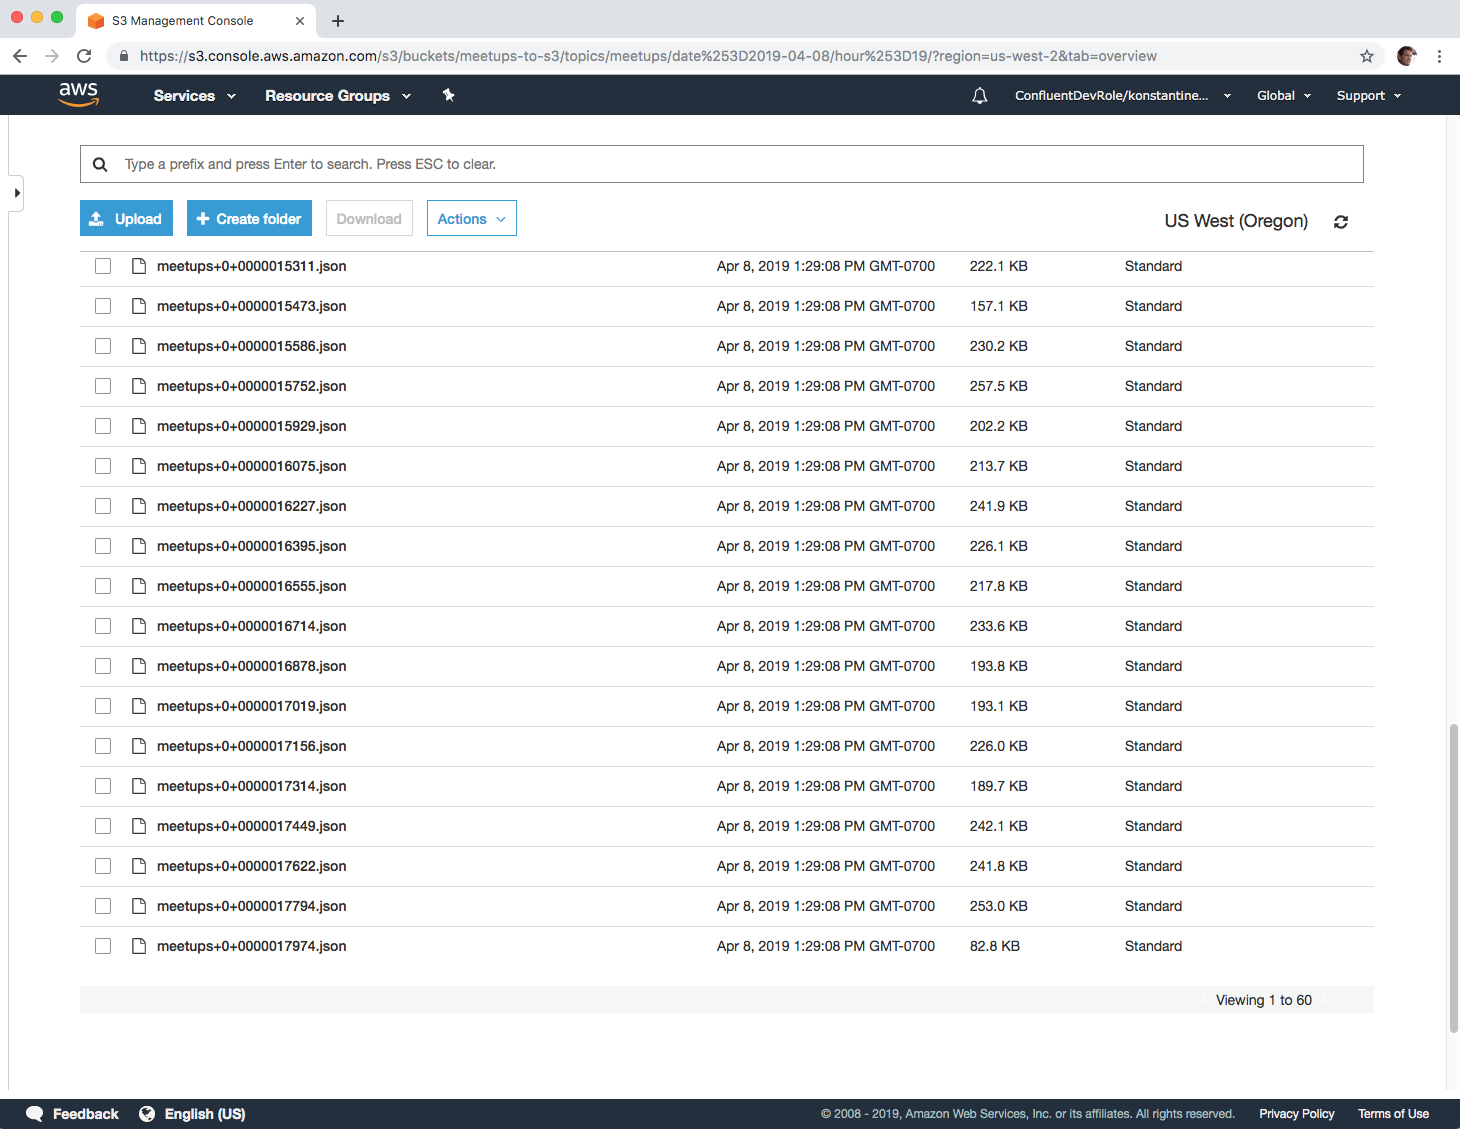Open the AWS logo home page
Viewport: 1460px width, 1129px height.
(78, 94)
